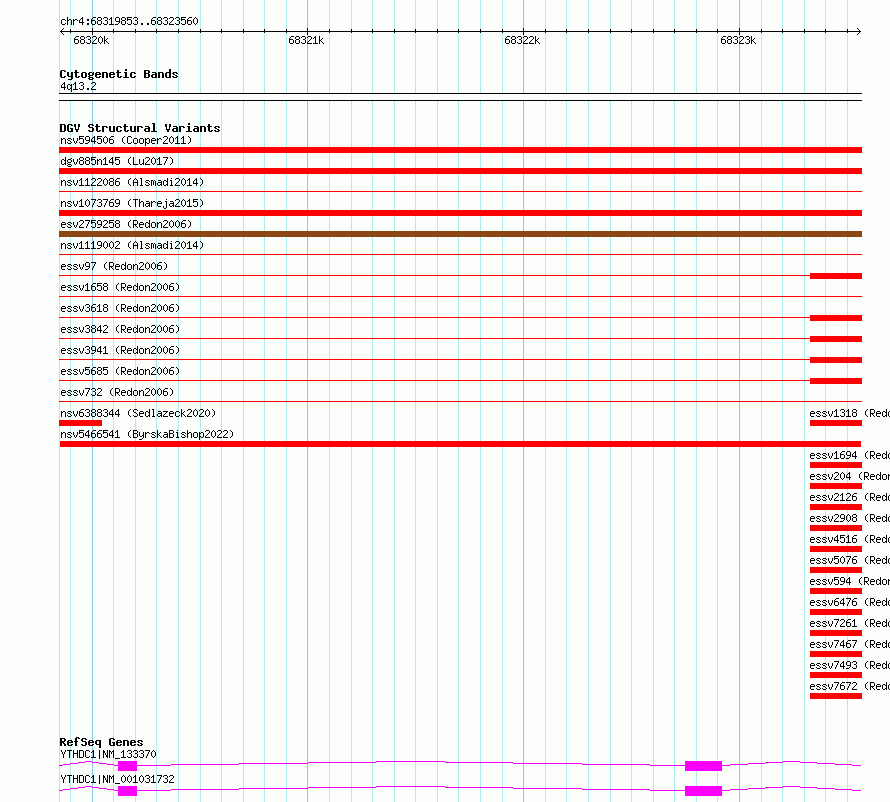Click NM_133370 small exon near 68320k
This screenshot has width=890, height=802.
pyautogui.click(x=127, y=766)
